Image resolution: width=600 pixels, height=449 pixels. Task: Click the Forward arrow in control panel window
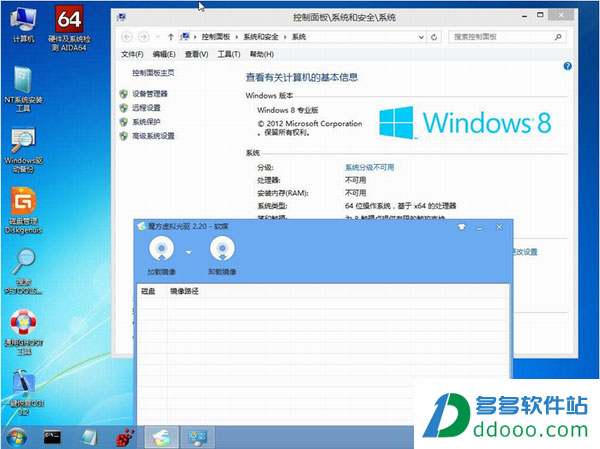(x=143, y=37)
